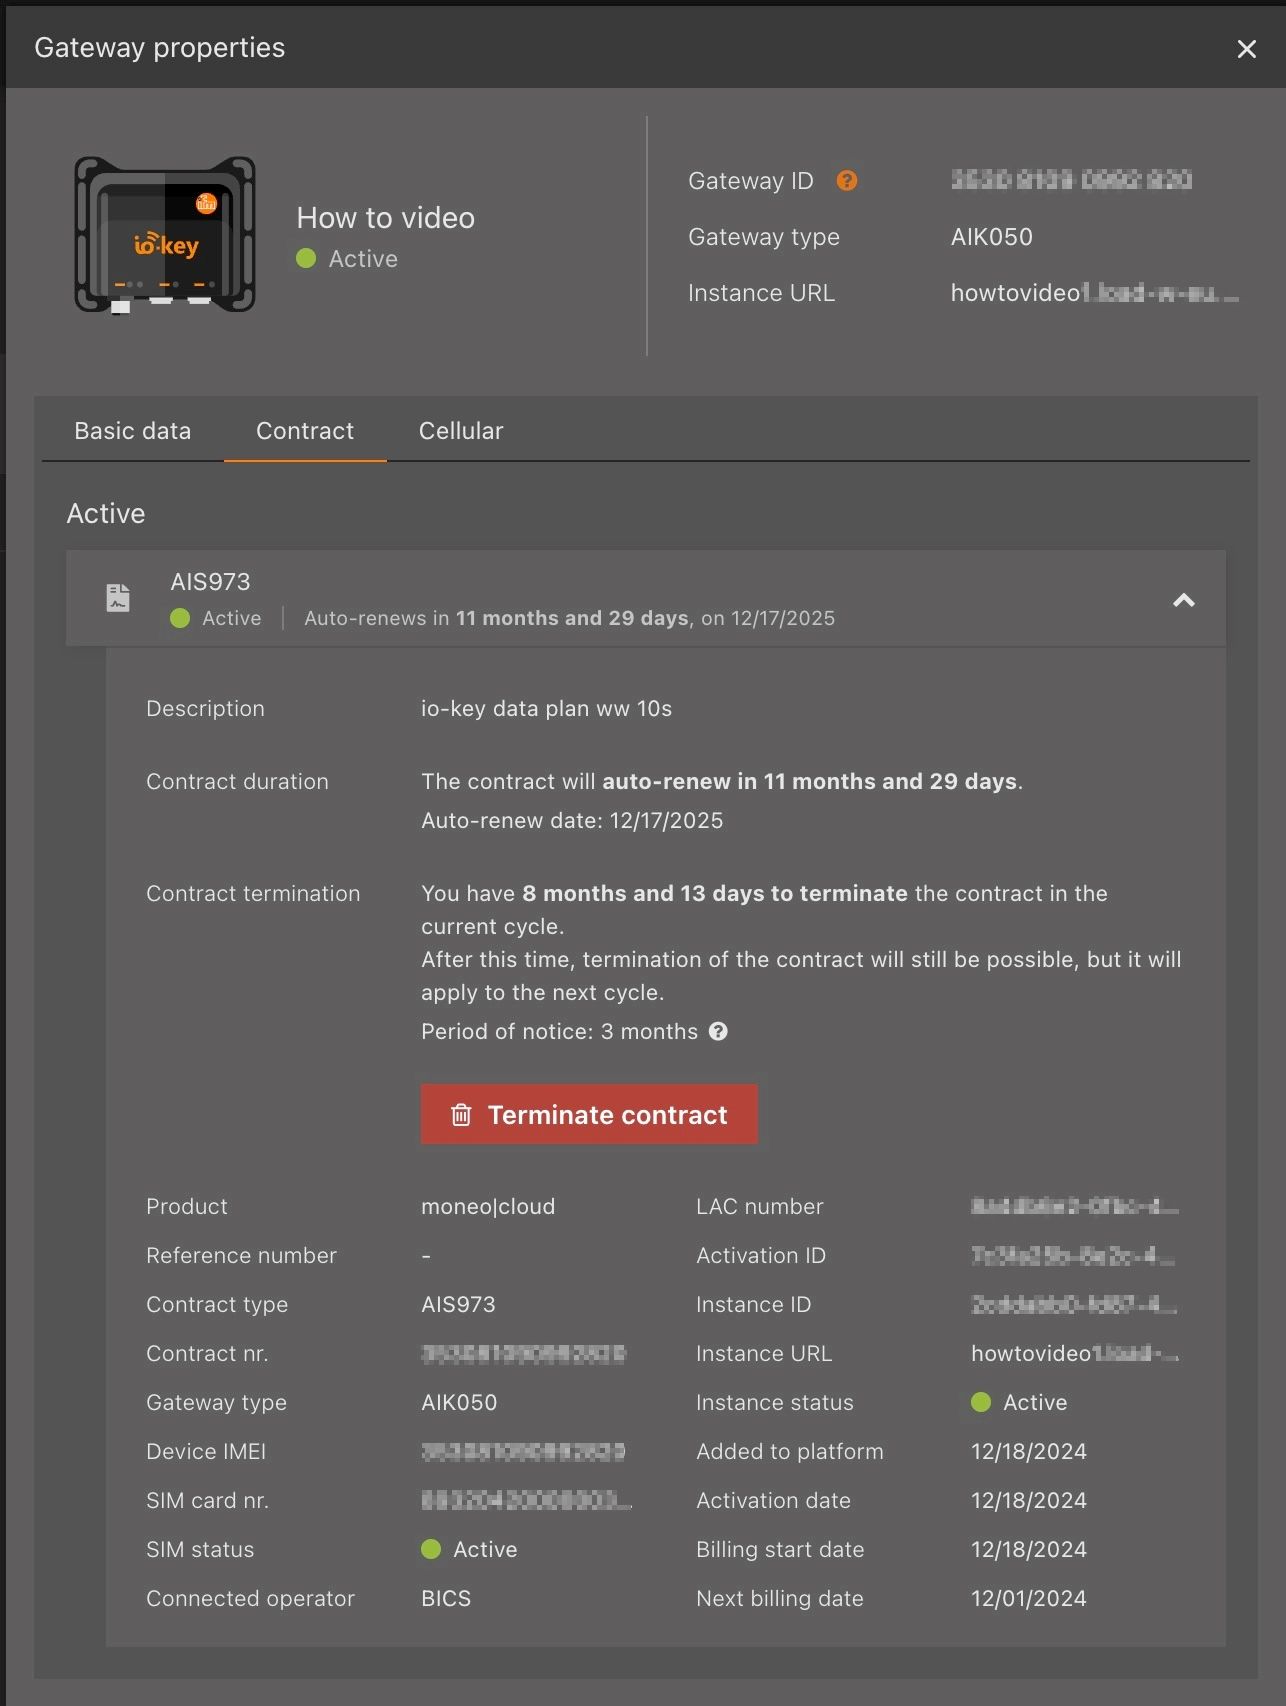
Task: Click the SIM status green indicator
Action: coord(431,1549)
